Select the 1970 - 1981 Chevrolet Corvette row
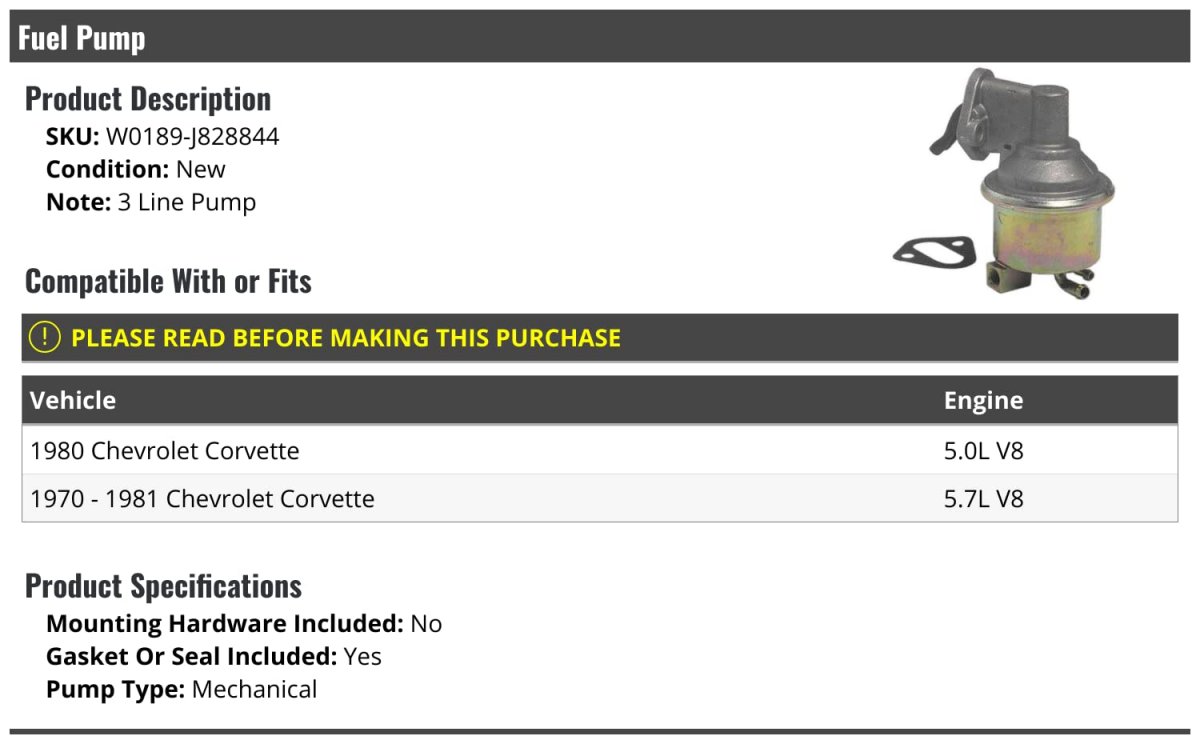Screen dimensions: 1200x744 [x=600, y=498]
